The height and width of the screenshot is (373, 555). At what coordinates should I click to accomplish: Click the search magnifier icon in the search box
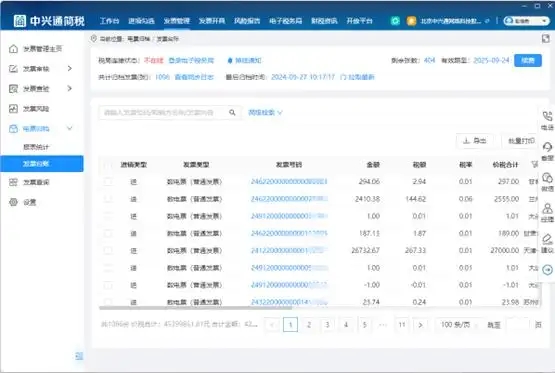click(232, 113)
